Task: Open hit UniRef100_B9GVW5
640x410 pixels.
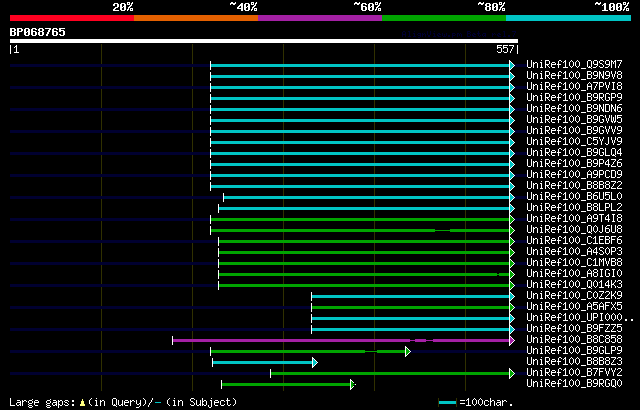Action: pyautogui.click(x=574, y=120)
